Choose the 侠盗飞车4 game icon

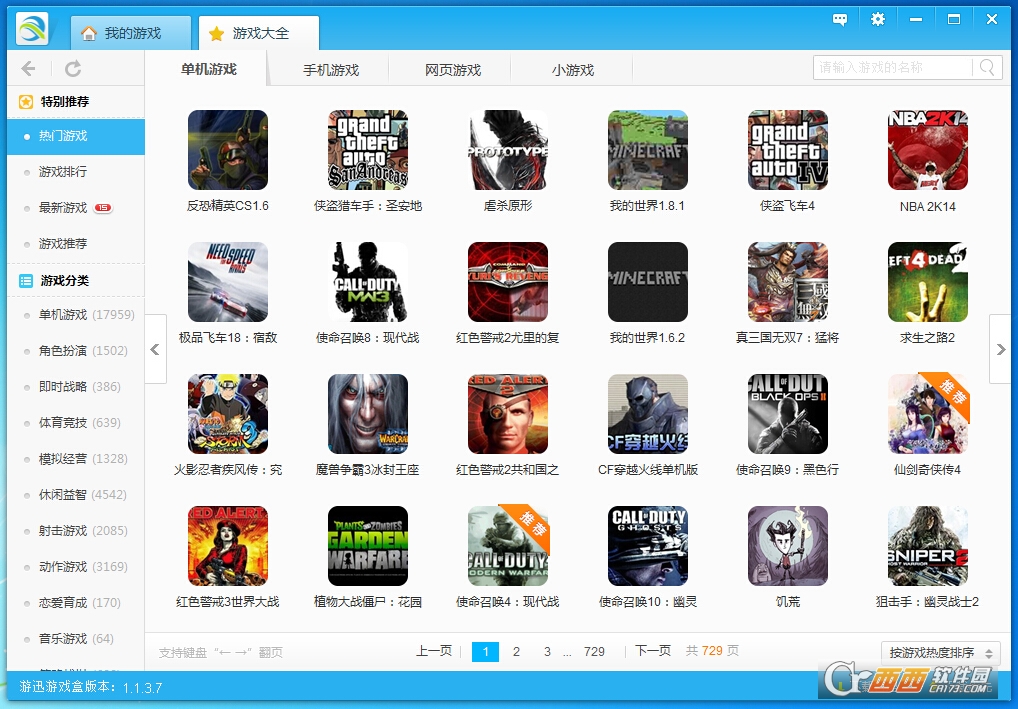click(788, 150)
